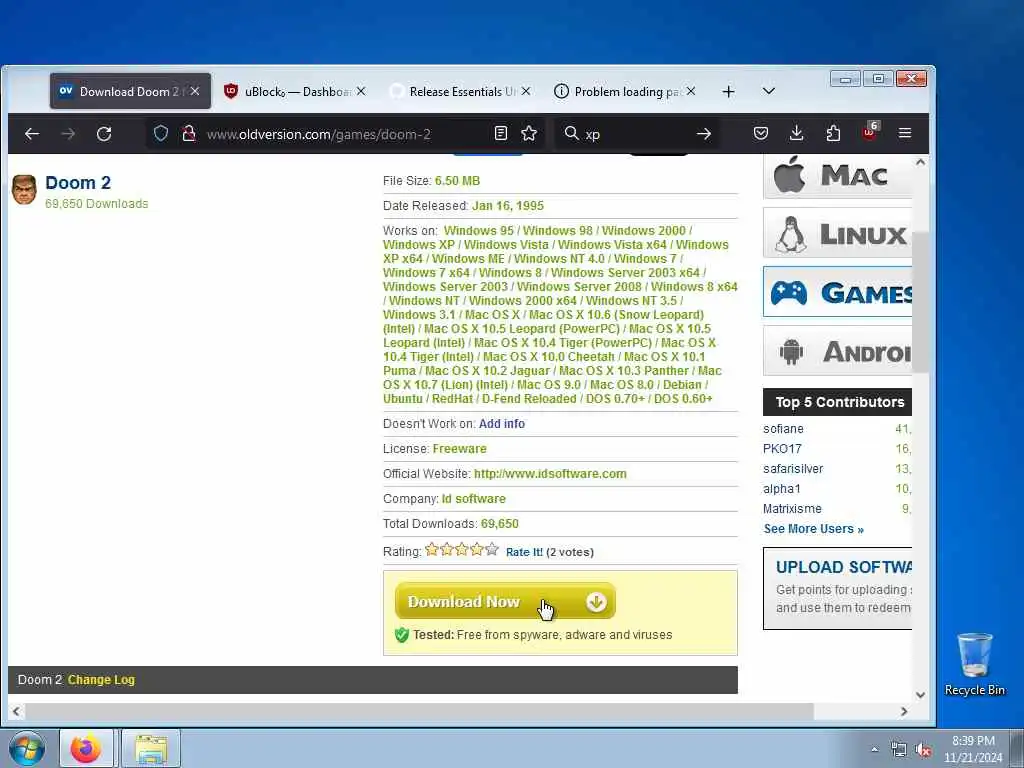Close the Download Doom 2 tab
This screenshot has height=768, width=1024.
point(195,91)
